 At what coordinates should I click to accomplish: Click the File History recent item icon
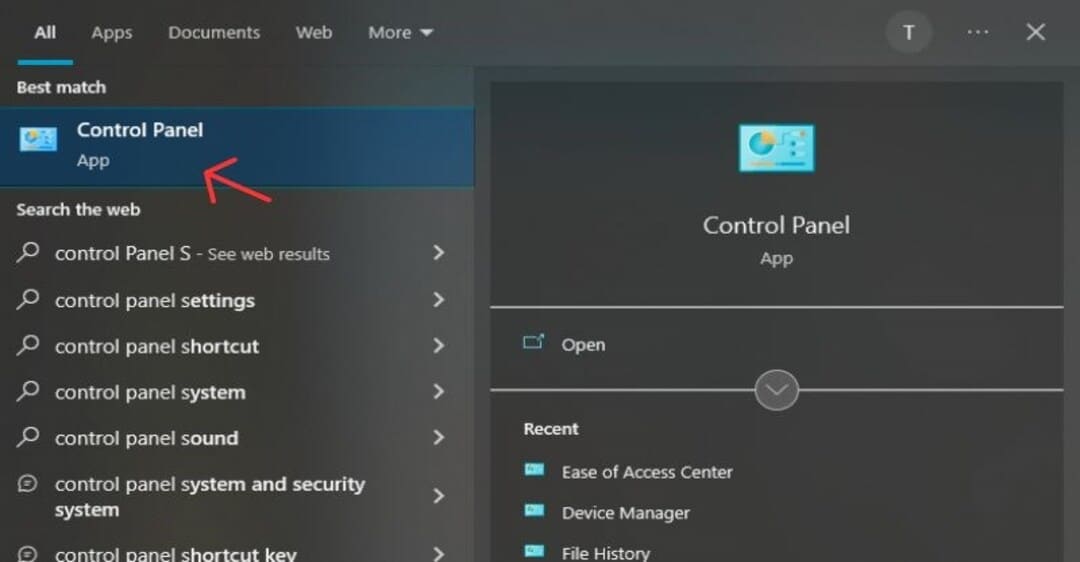(x=535, y=552)
